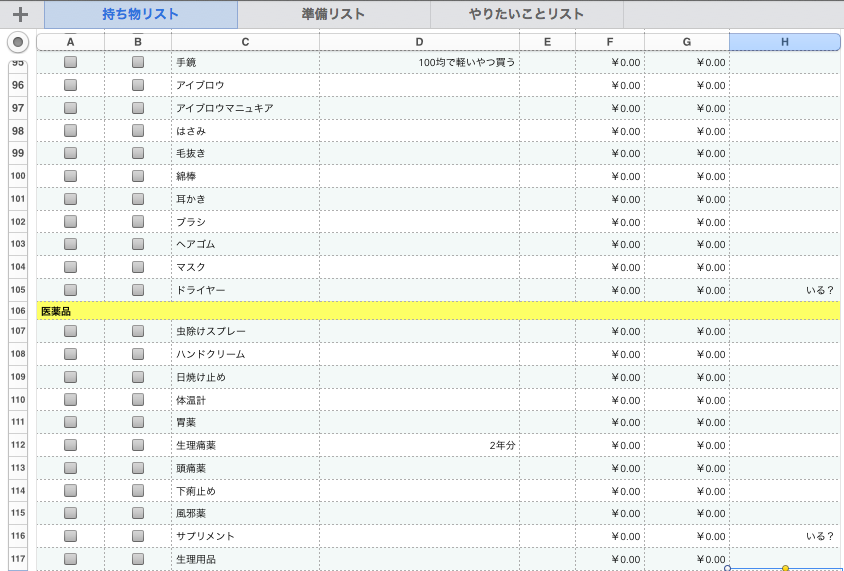
Task: Check column B checkbox for サプリメント row
Action: pos(138,536)
